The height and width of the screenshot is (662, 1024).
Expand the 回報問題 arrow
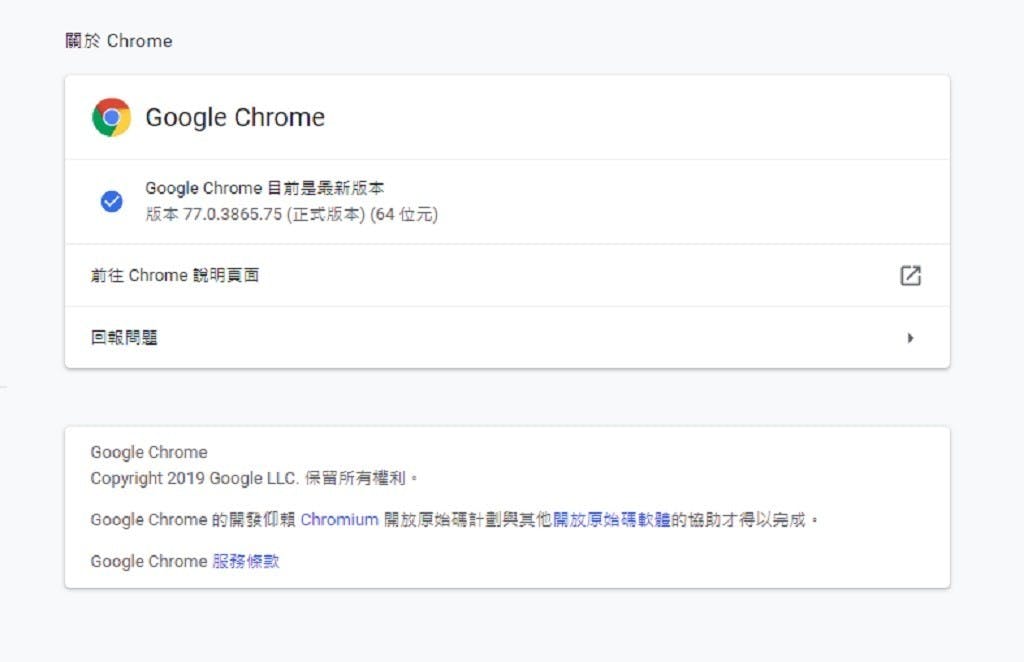point(910,338)
